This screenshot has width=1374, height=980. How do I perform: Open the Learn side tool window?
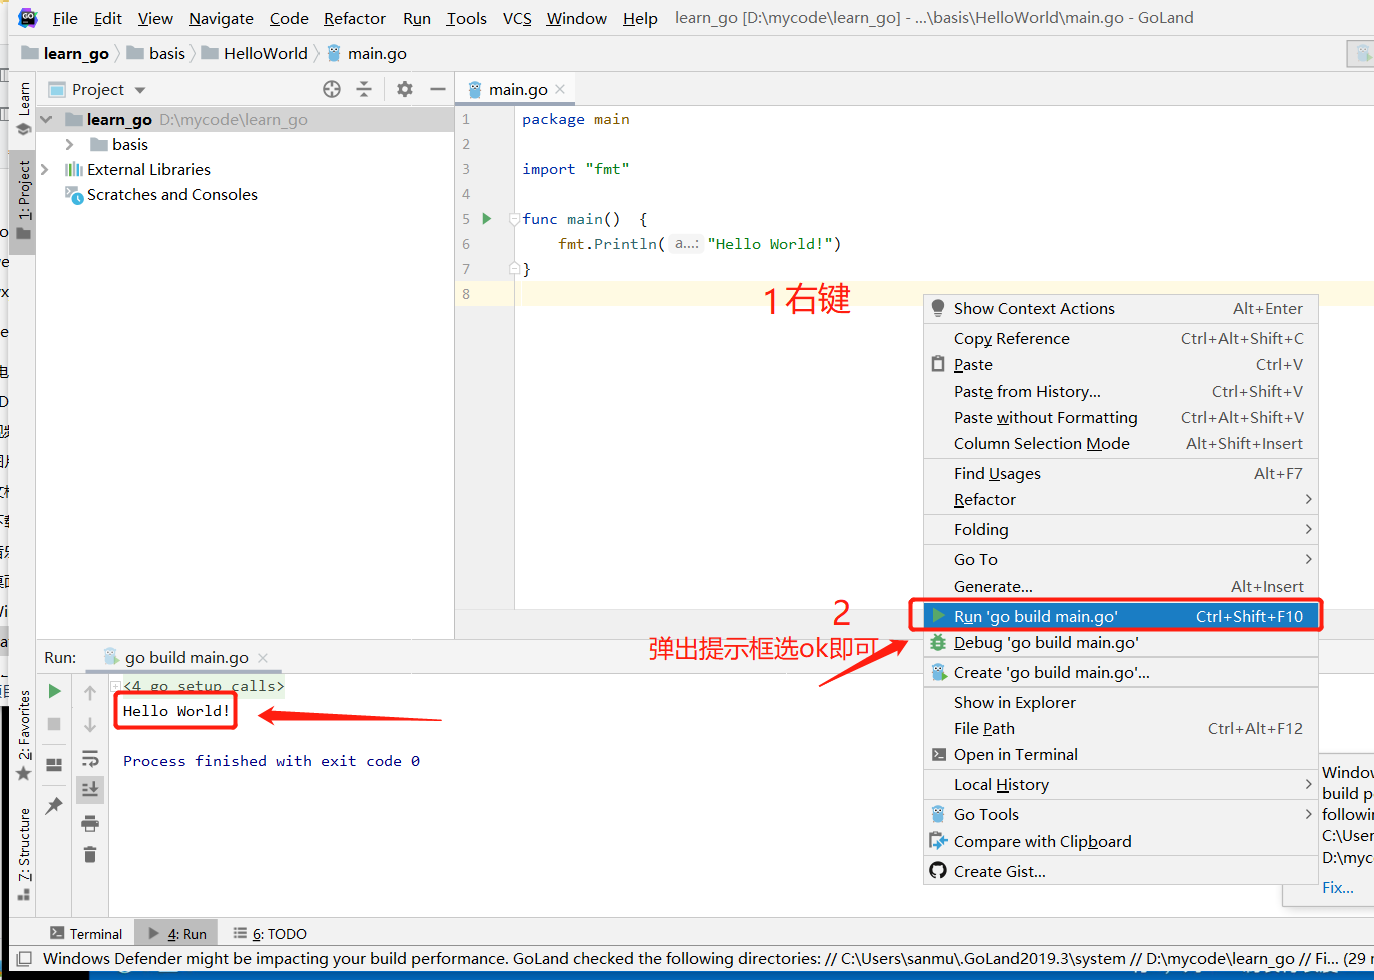point(24,108)
